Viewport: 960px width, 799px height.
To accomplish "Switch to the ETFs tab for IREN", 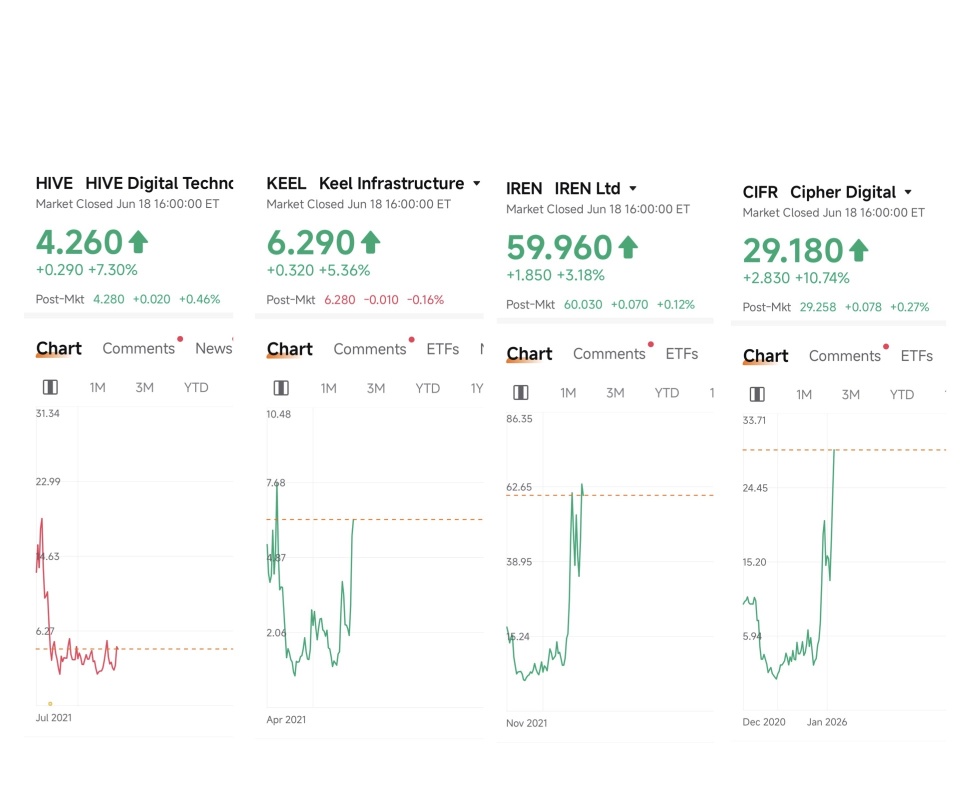I will point(682,354).
